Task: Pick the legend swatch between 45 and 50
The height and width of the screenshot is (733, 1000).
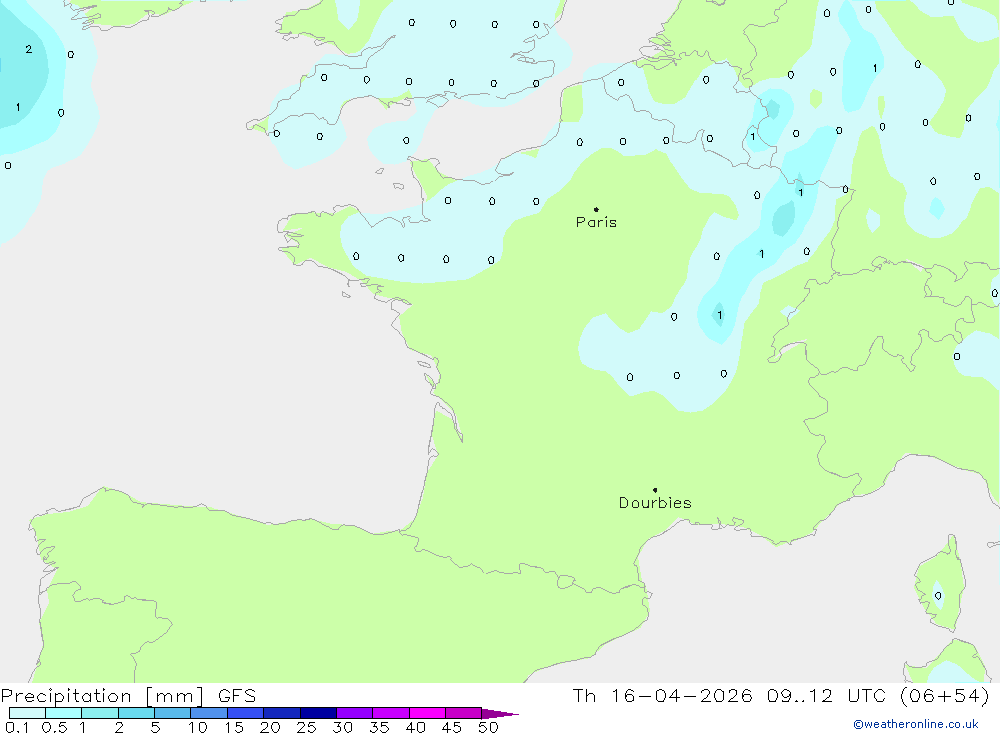Action: pos(464,713)
